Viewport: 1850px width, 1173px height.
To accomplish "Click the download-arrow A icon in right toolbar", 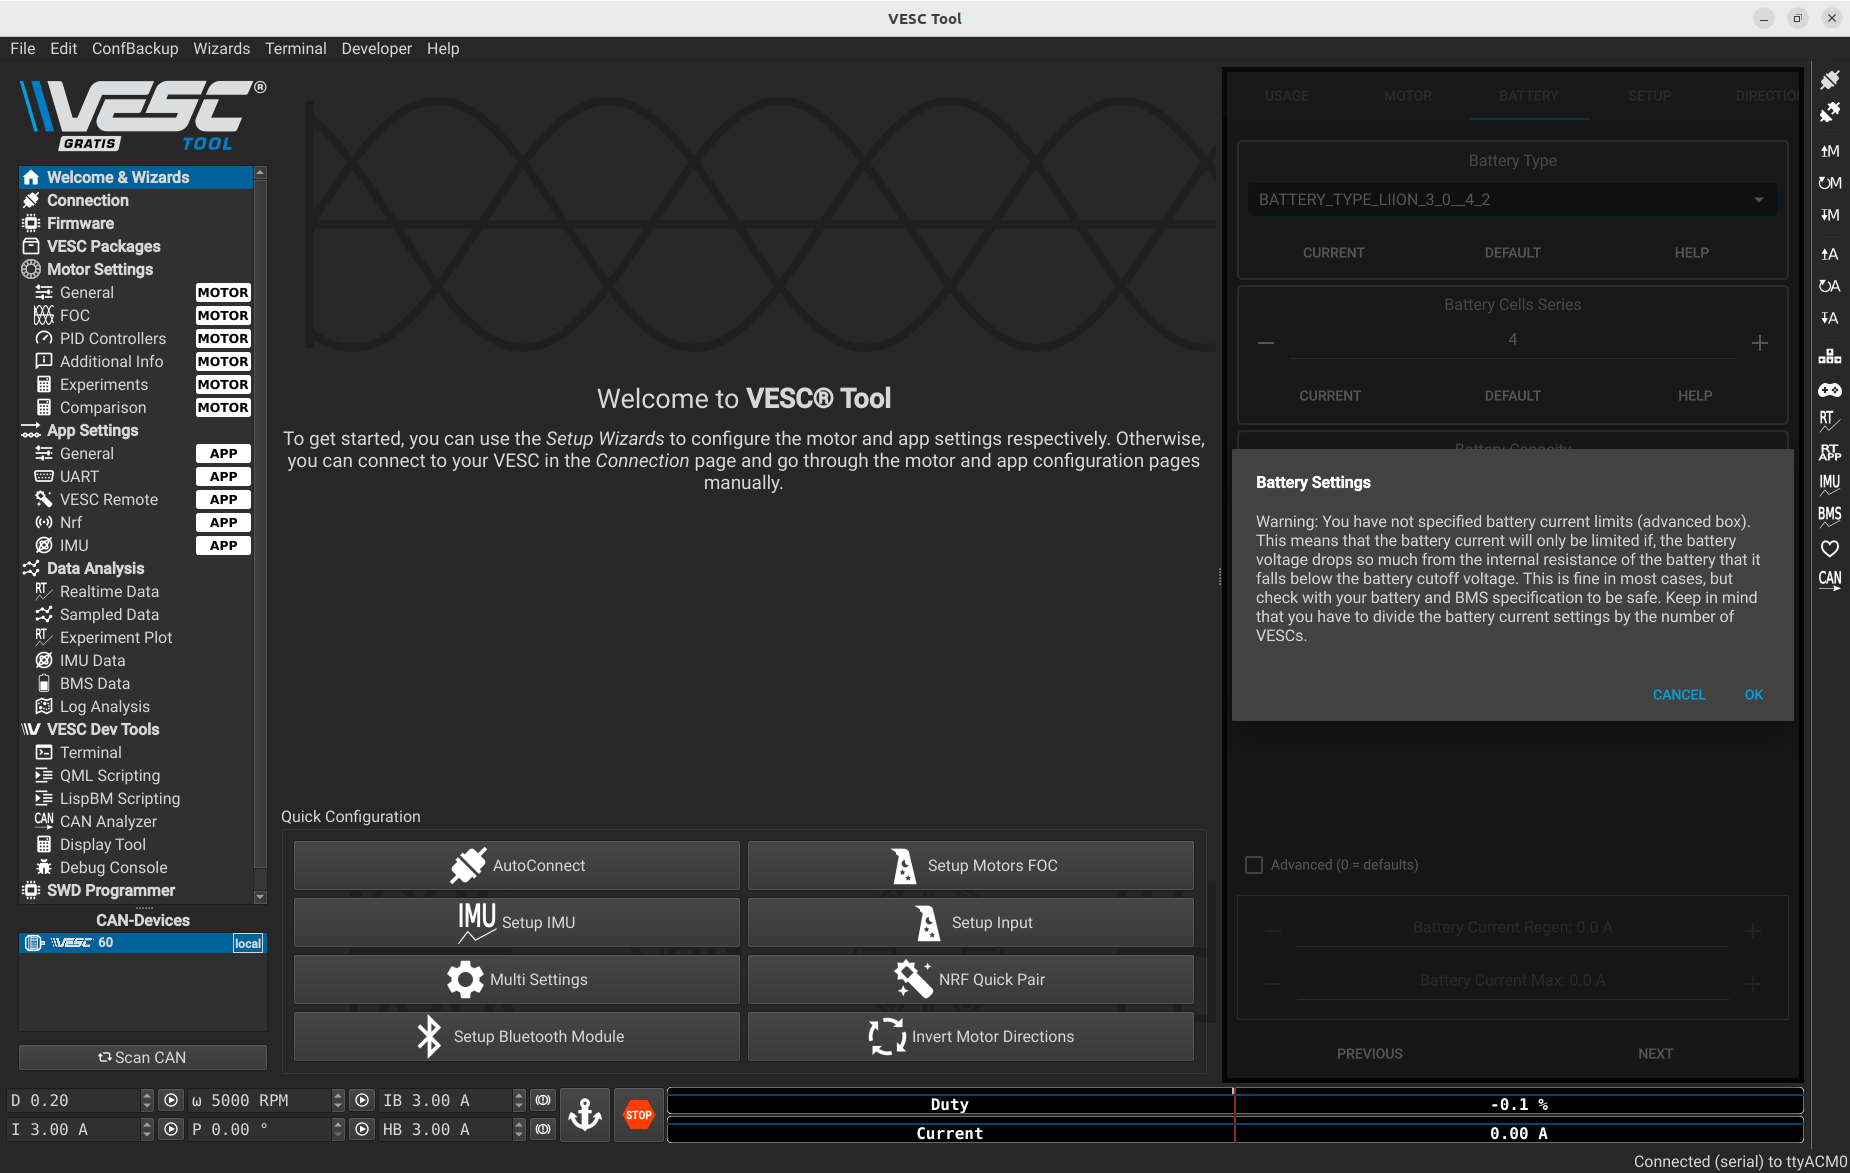I will [1829, 318].
